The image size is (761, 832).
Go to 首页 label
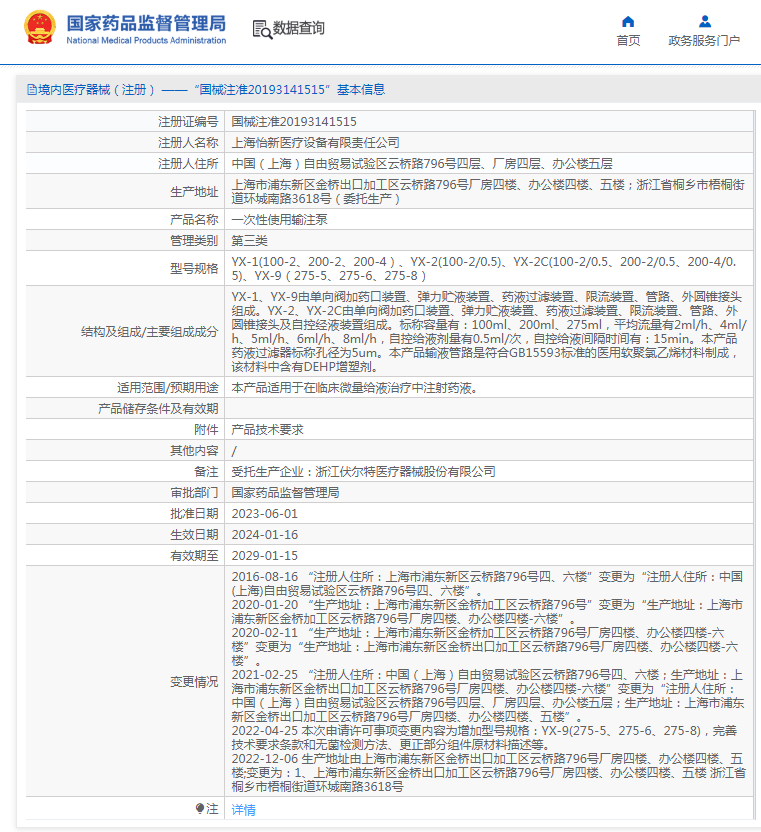click(x=628, y=41)
